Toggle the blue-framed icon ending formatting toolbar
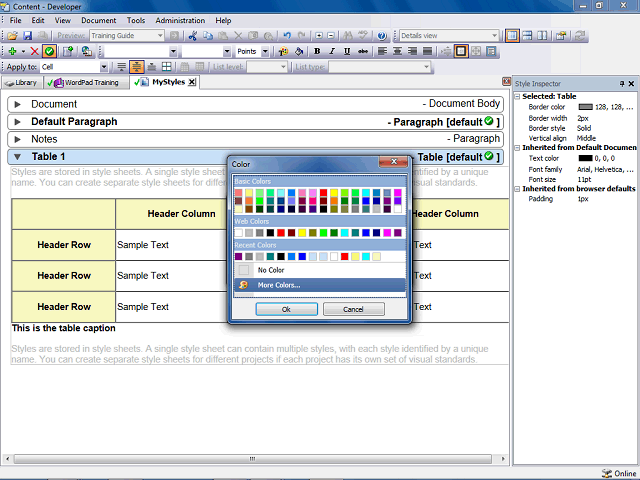The image size is (640, 480). 491,51
